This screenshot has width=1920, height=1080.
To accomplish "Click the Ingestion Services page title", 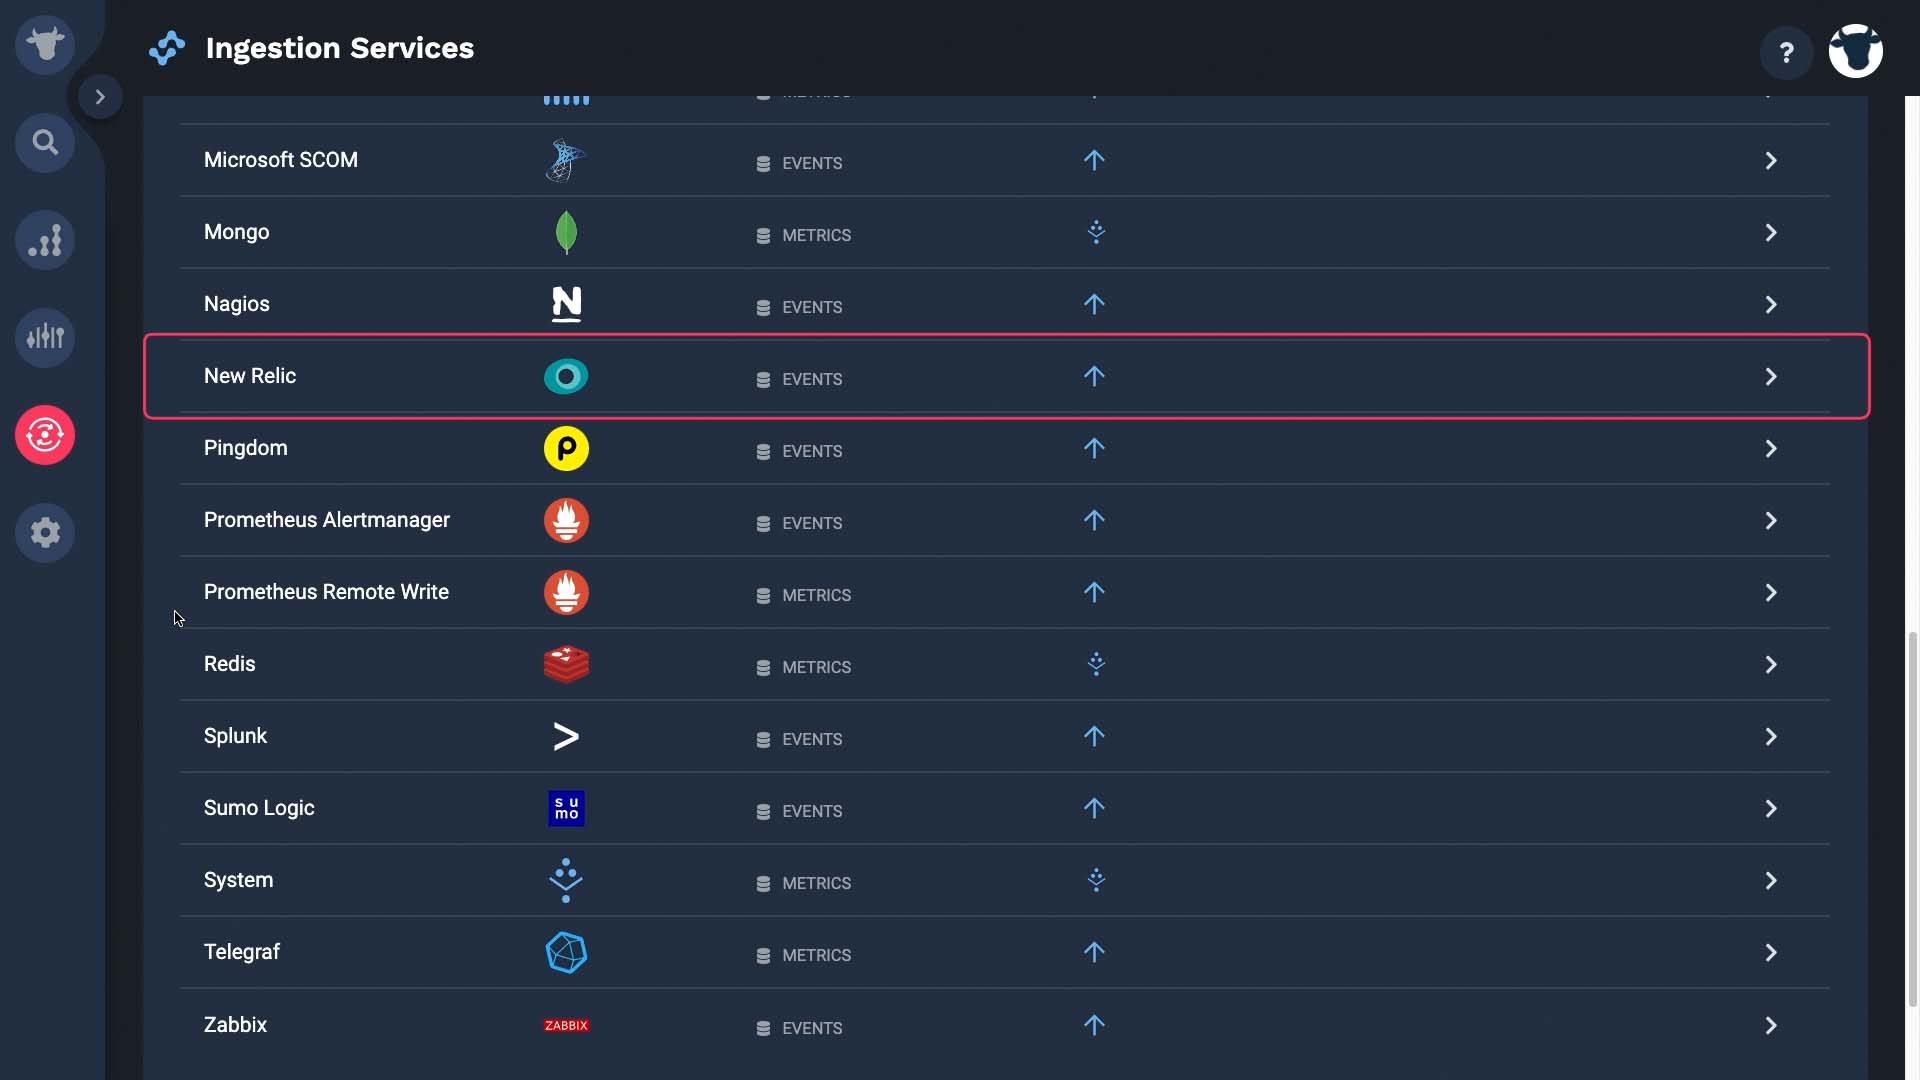I will tap(340, 48).
